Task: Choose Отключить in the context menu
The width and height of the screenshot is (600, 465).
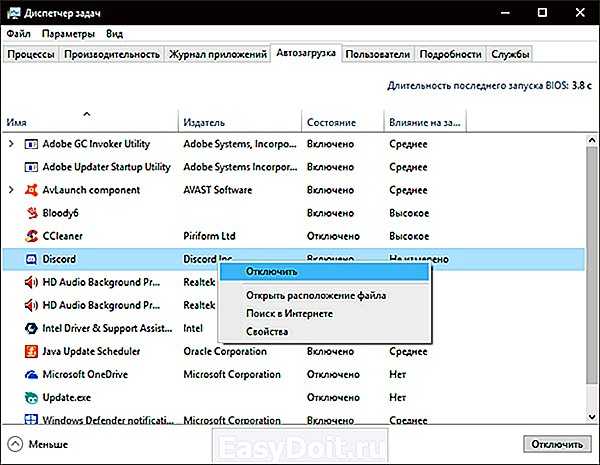Action: click(x=324, y=272)
